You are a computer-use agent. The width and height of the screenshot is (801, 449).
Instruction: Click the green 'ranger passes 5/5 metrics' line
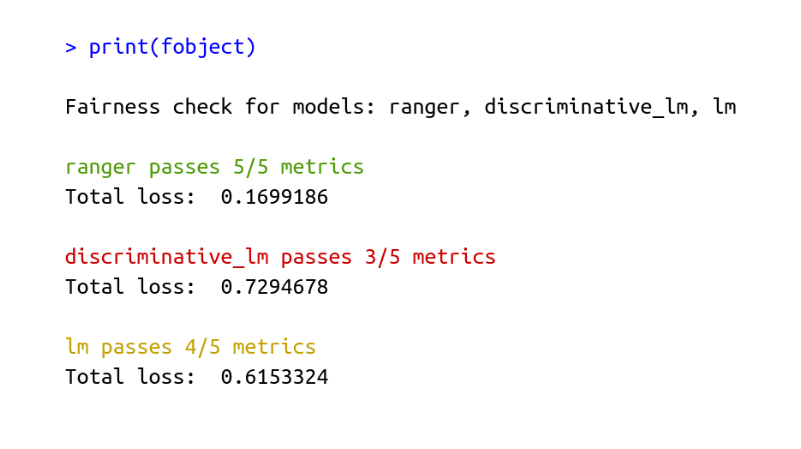[215, 168]
